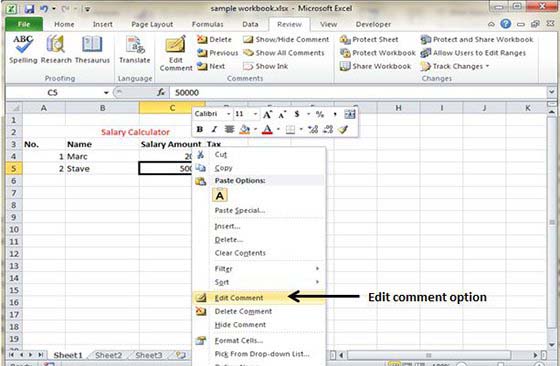This screenshot has width=560, height=366.
Task: Toggle Show All Comments
Action: tap(284, 53)
